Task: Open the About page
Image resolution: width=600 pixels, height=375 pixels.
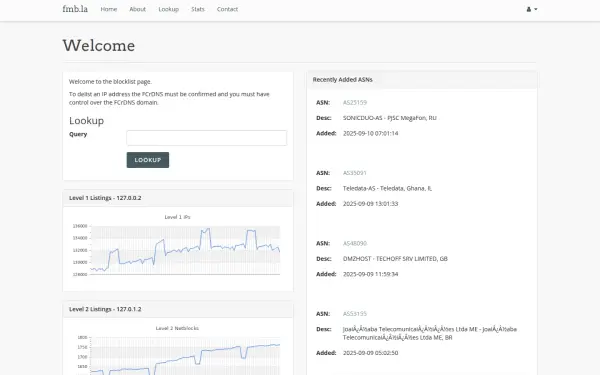Action: pos(137,9)
